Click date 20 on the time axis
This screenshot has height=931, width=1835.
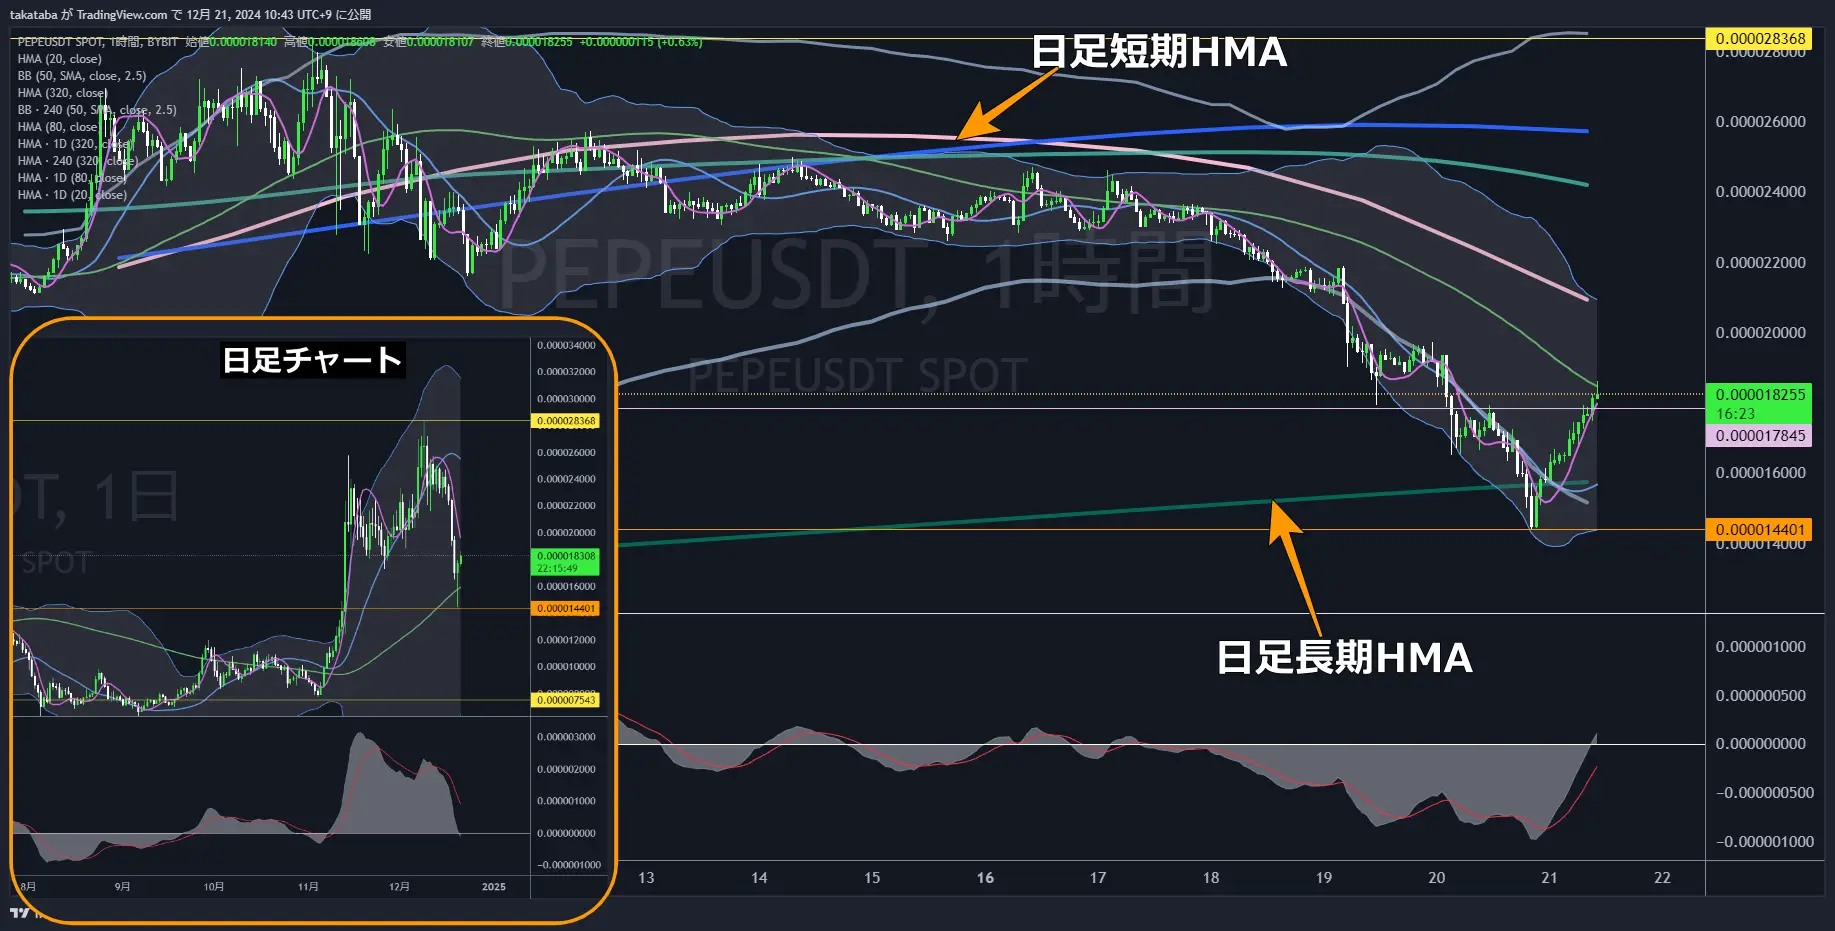pos(1436,878)
